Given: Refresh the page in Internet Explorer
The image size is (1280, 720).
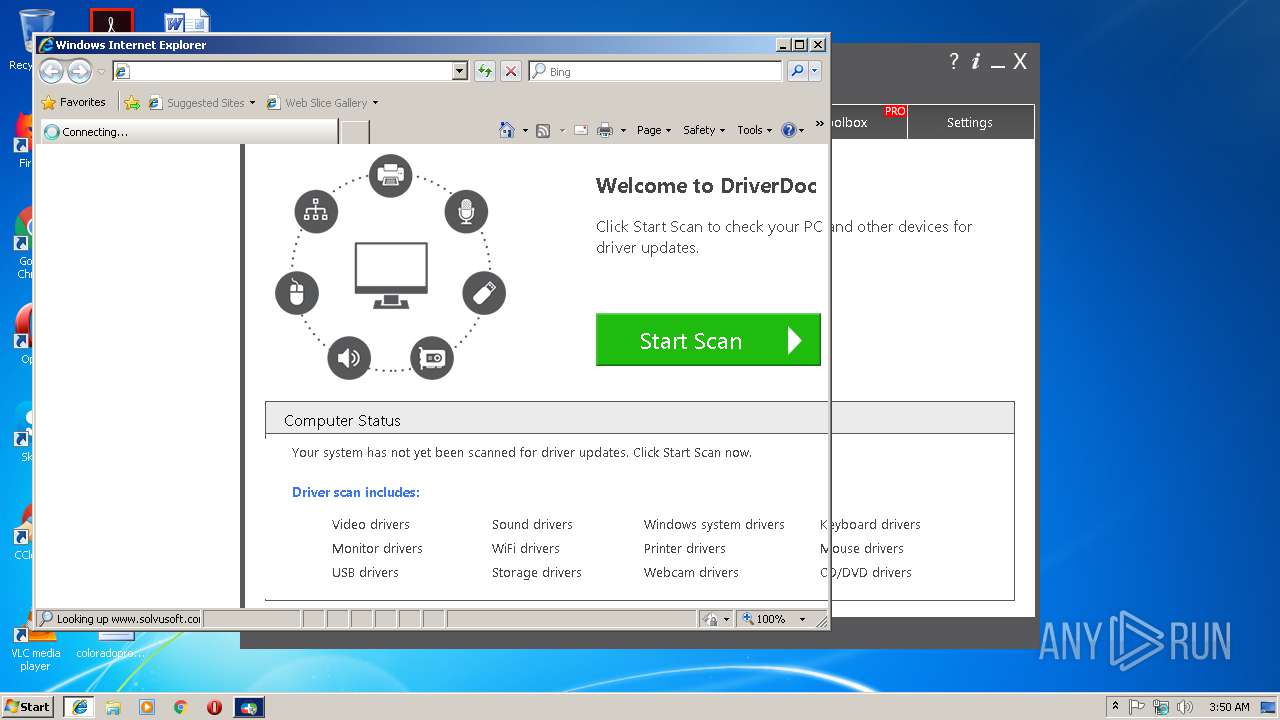Looking at the screenshot, I should point(485,71).
